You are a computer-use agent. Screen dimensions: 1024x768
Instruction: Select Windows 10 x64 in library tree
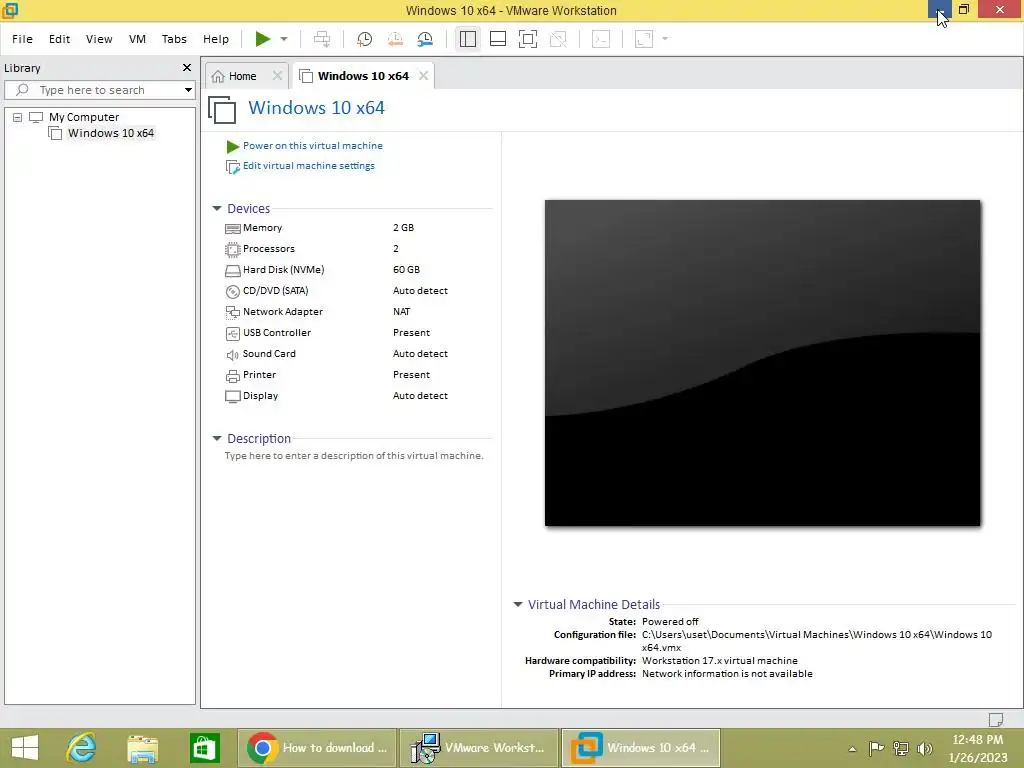coord(111,133)
